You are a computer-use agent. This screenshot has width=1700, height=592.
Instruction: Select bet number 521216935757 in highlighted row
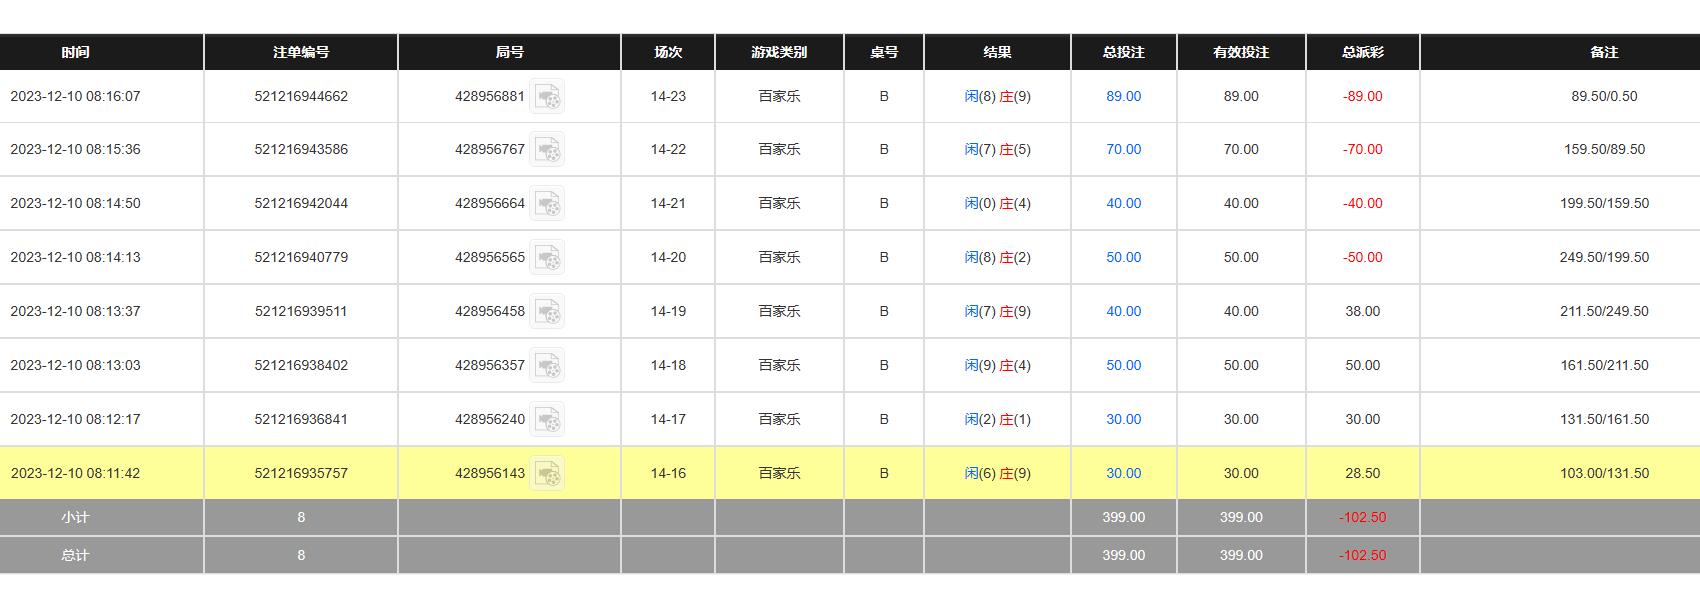click(301, 474)
